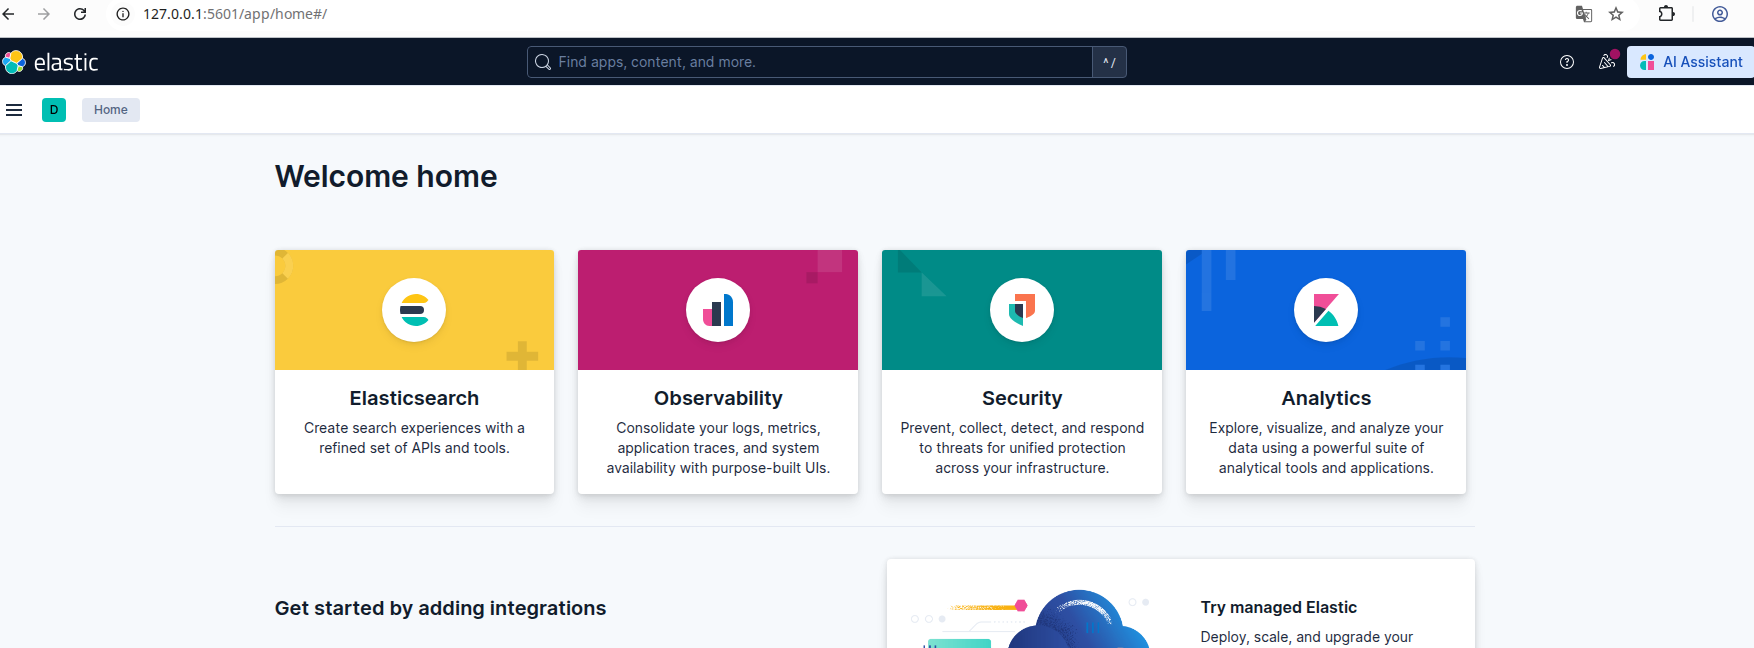Viewport: 1754px width, 648px height.
Task: Click the Security shield icon
Action: 1022,310
